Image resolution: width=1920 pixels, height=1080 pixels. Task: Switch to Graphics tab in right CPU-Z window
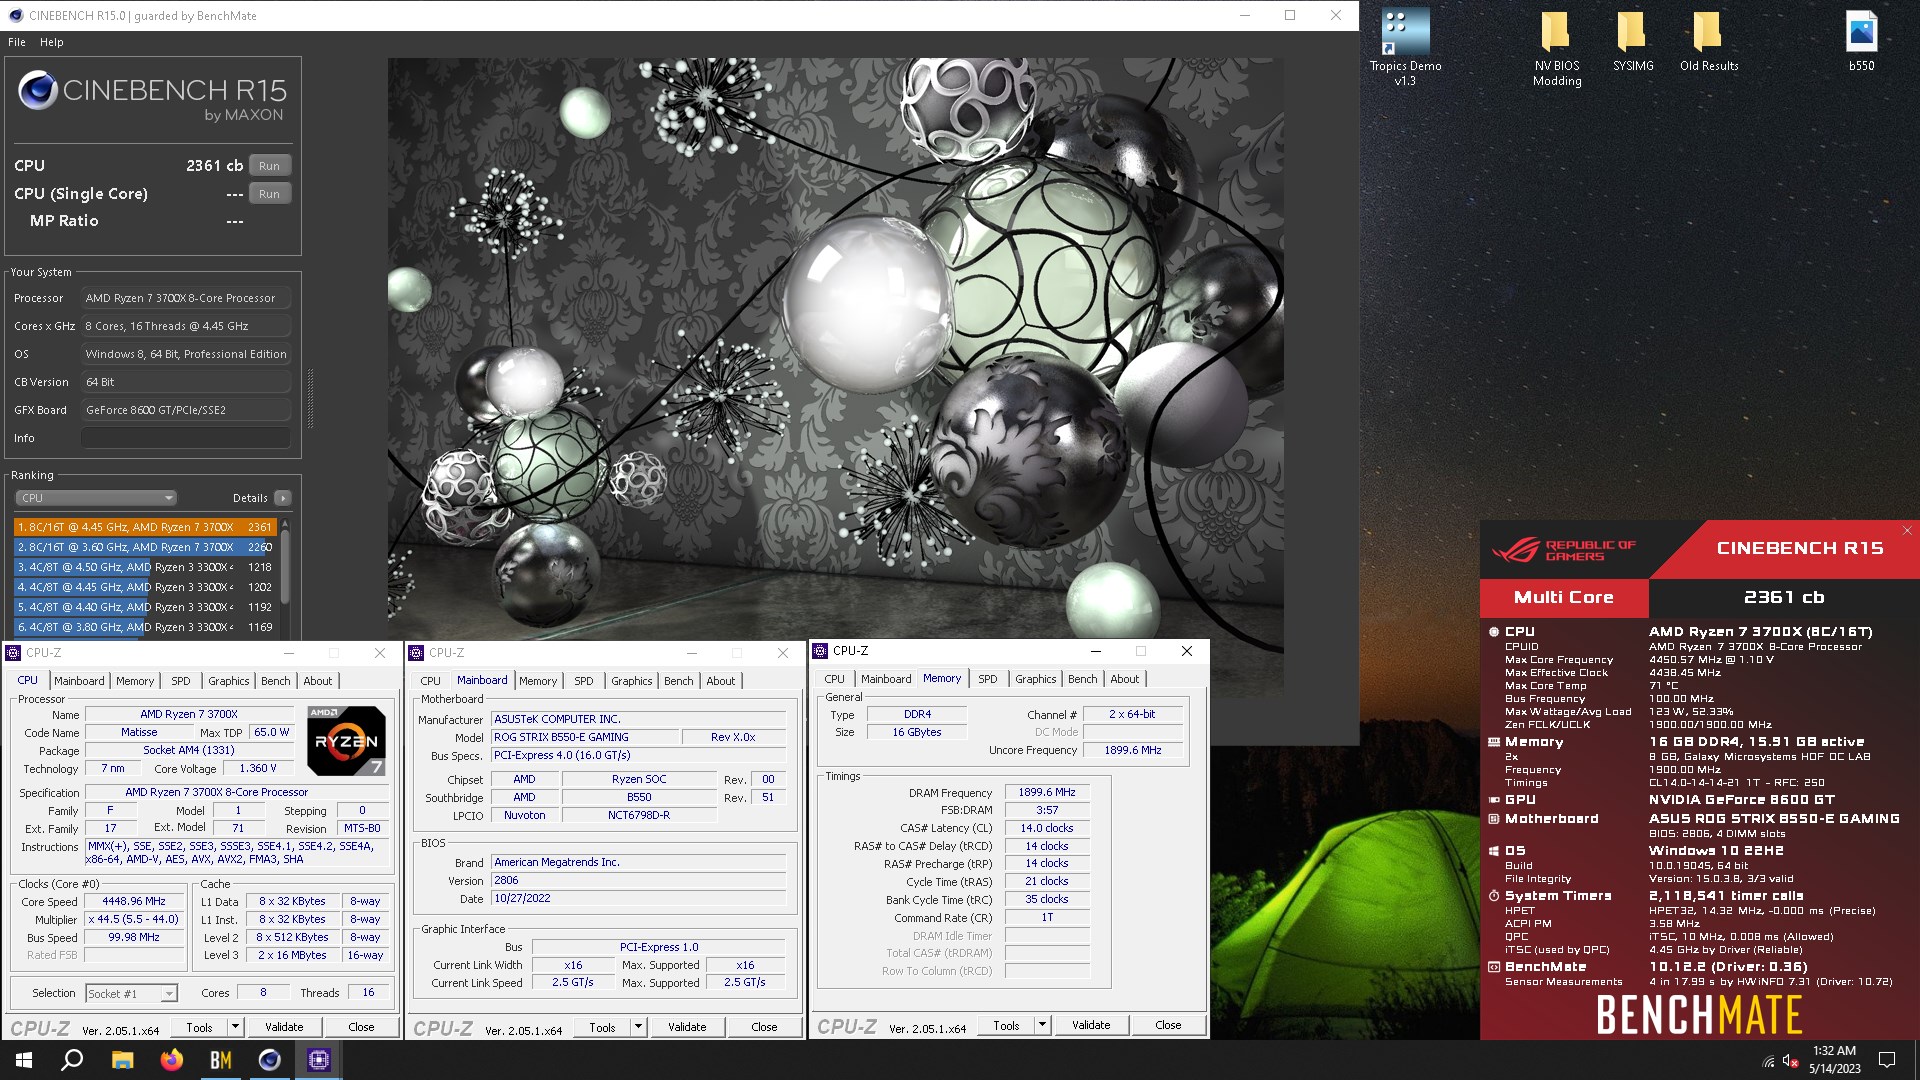click(x=1035, y=679)
